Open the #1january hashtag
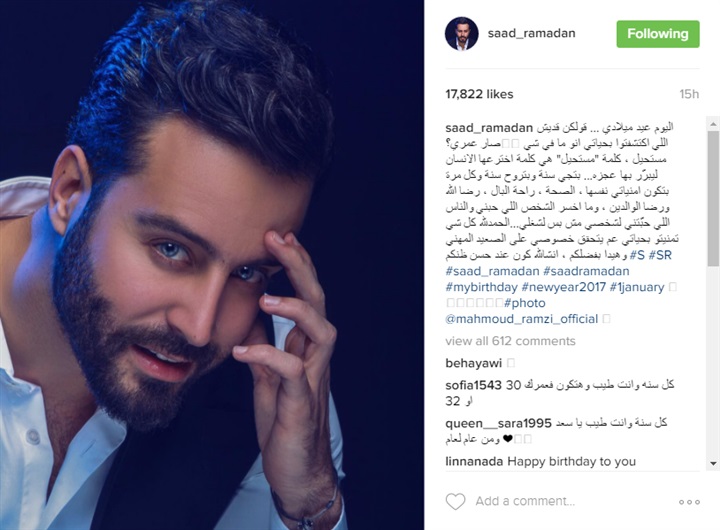Image resolution: width=720 pixels, height=530 pixels. coord(637,287)
